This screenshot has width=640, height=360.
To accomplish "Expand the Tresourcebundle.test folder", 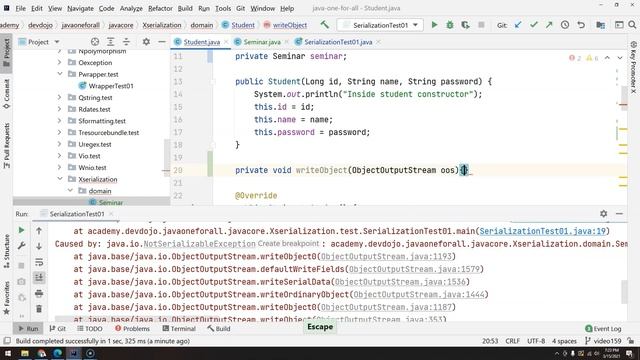I will pos(60,132).
